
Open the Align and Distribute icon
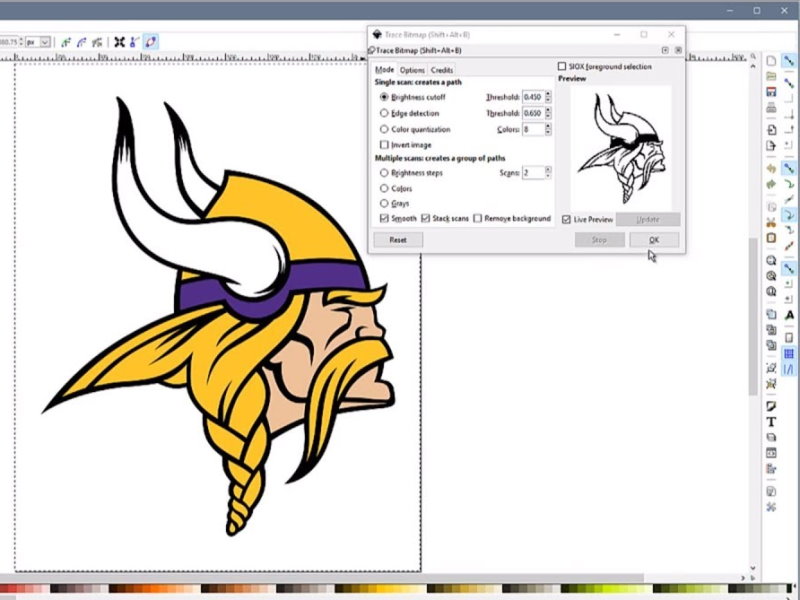pyautogui.click(x=771, y=468)
